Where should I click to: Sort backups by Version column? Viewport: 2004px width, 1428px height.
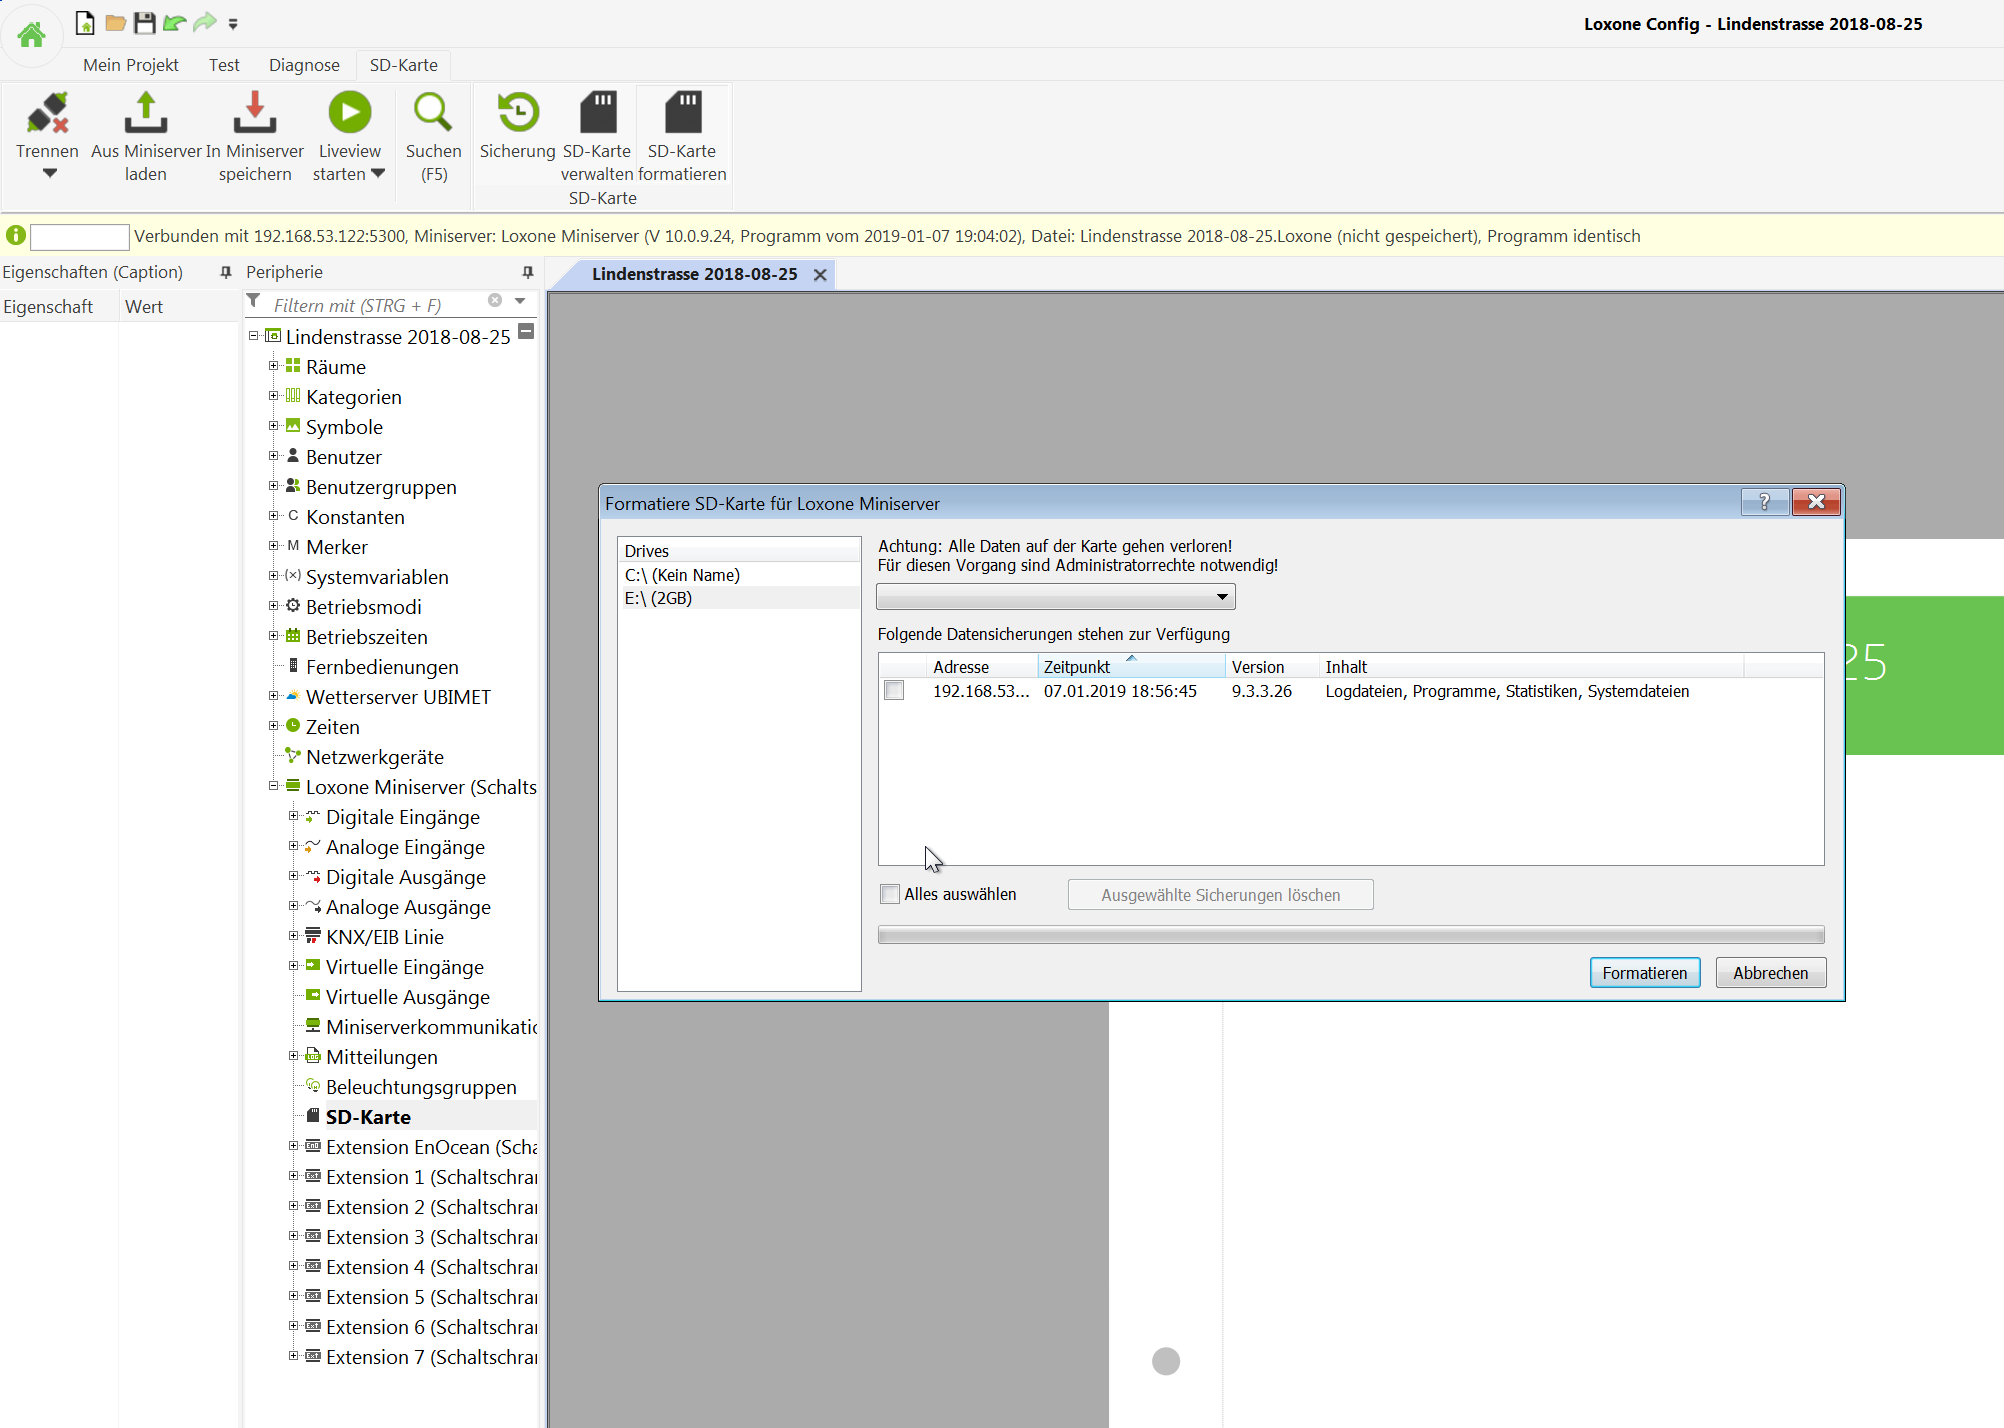1272,666
